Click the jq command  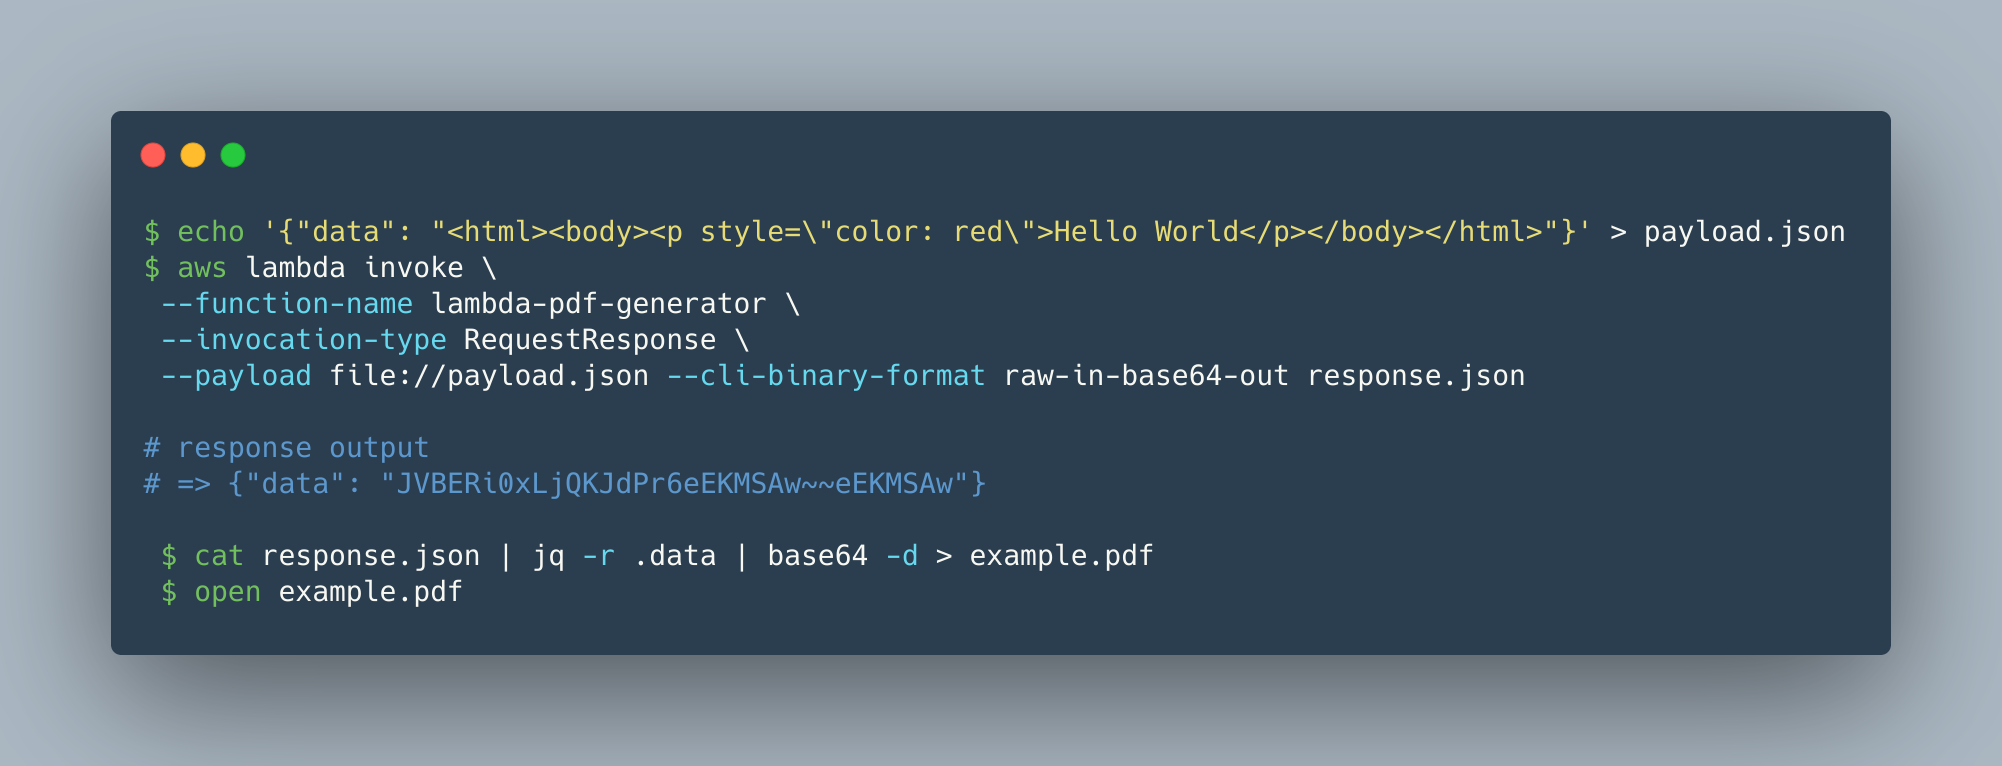pos(548,556)
